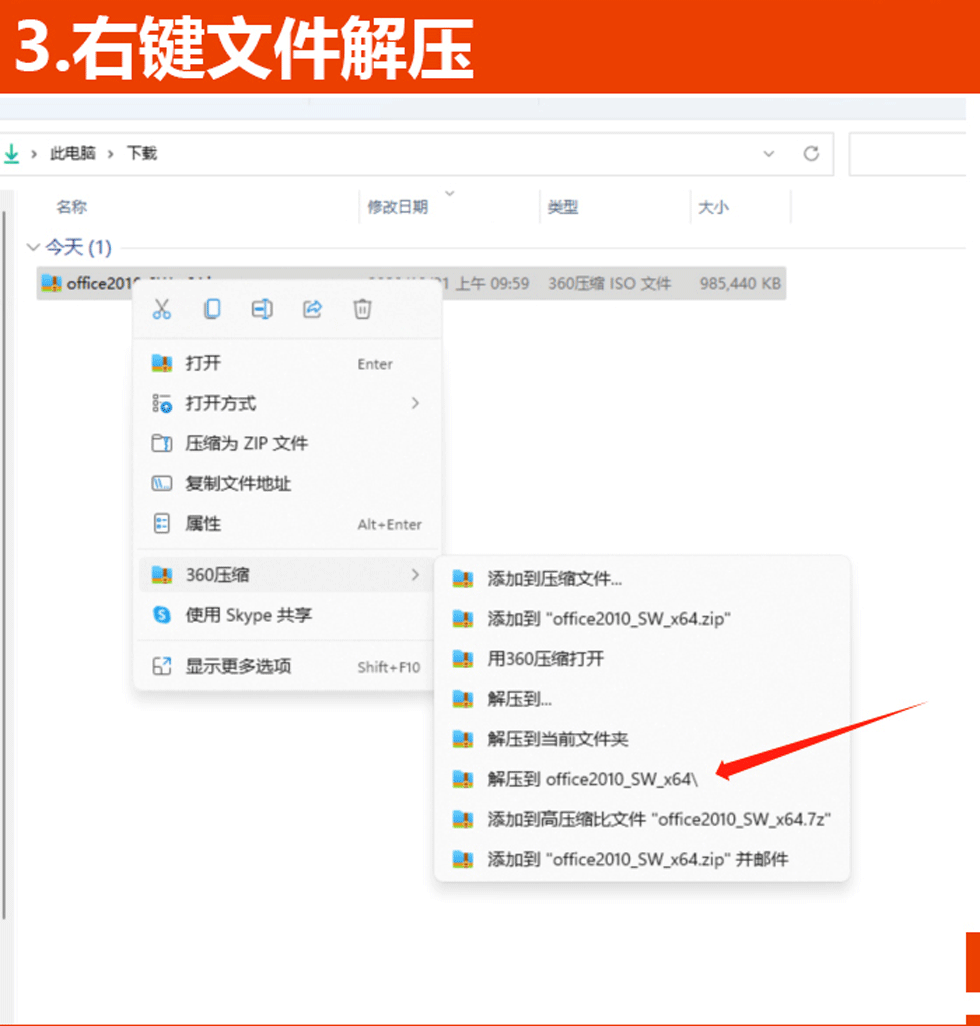
Task: Choose 复制文件地址
Action: point(288,484)
